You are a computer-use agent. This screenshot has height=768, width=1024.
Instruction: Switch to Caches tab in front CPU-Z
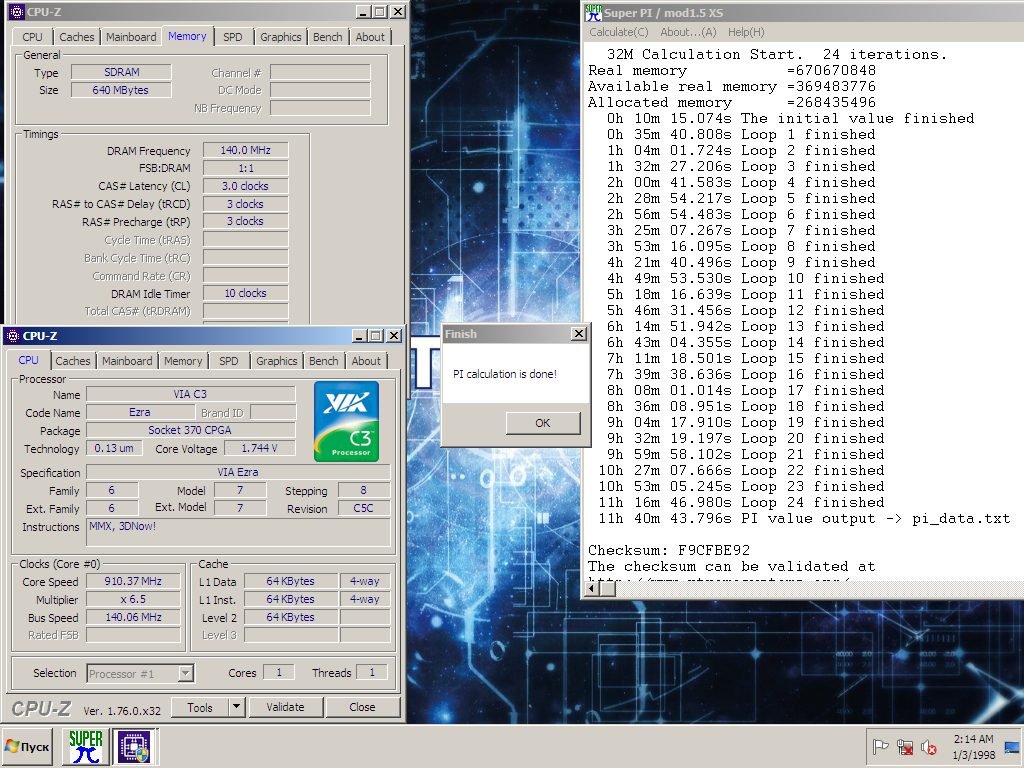click(x=72, y=361)
